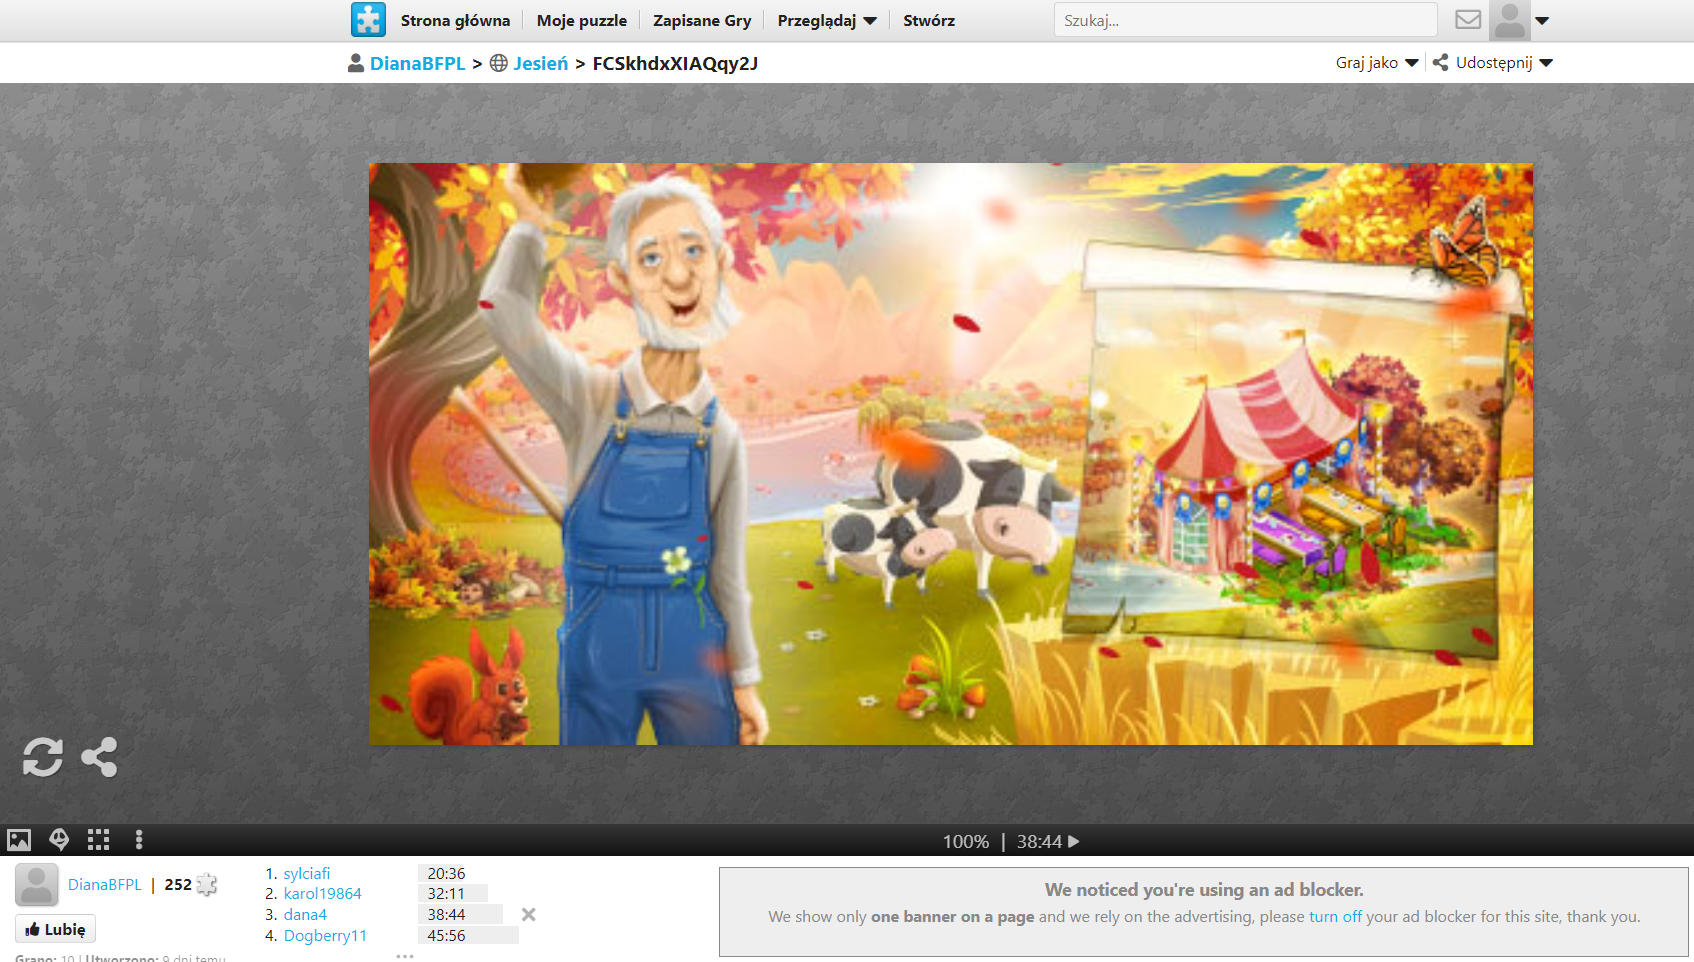Open the Stwórz menu item
Image resolution: width=1694 pixels, height=962 pixels.
[929, 20]
